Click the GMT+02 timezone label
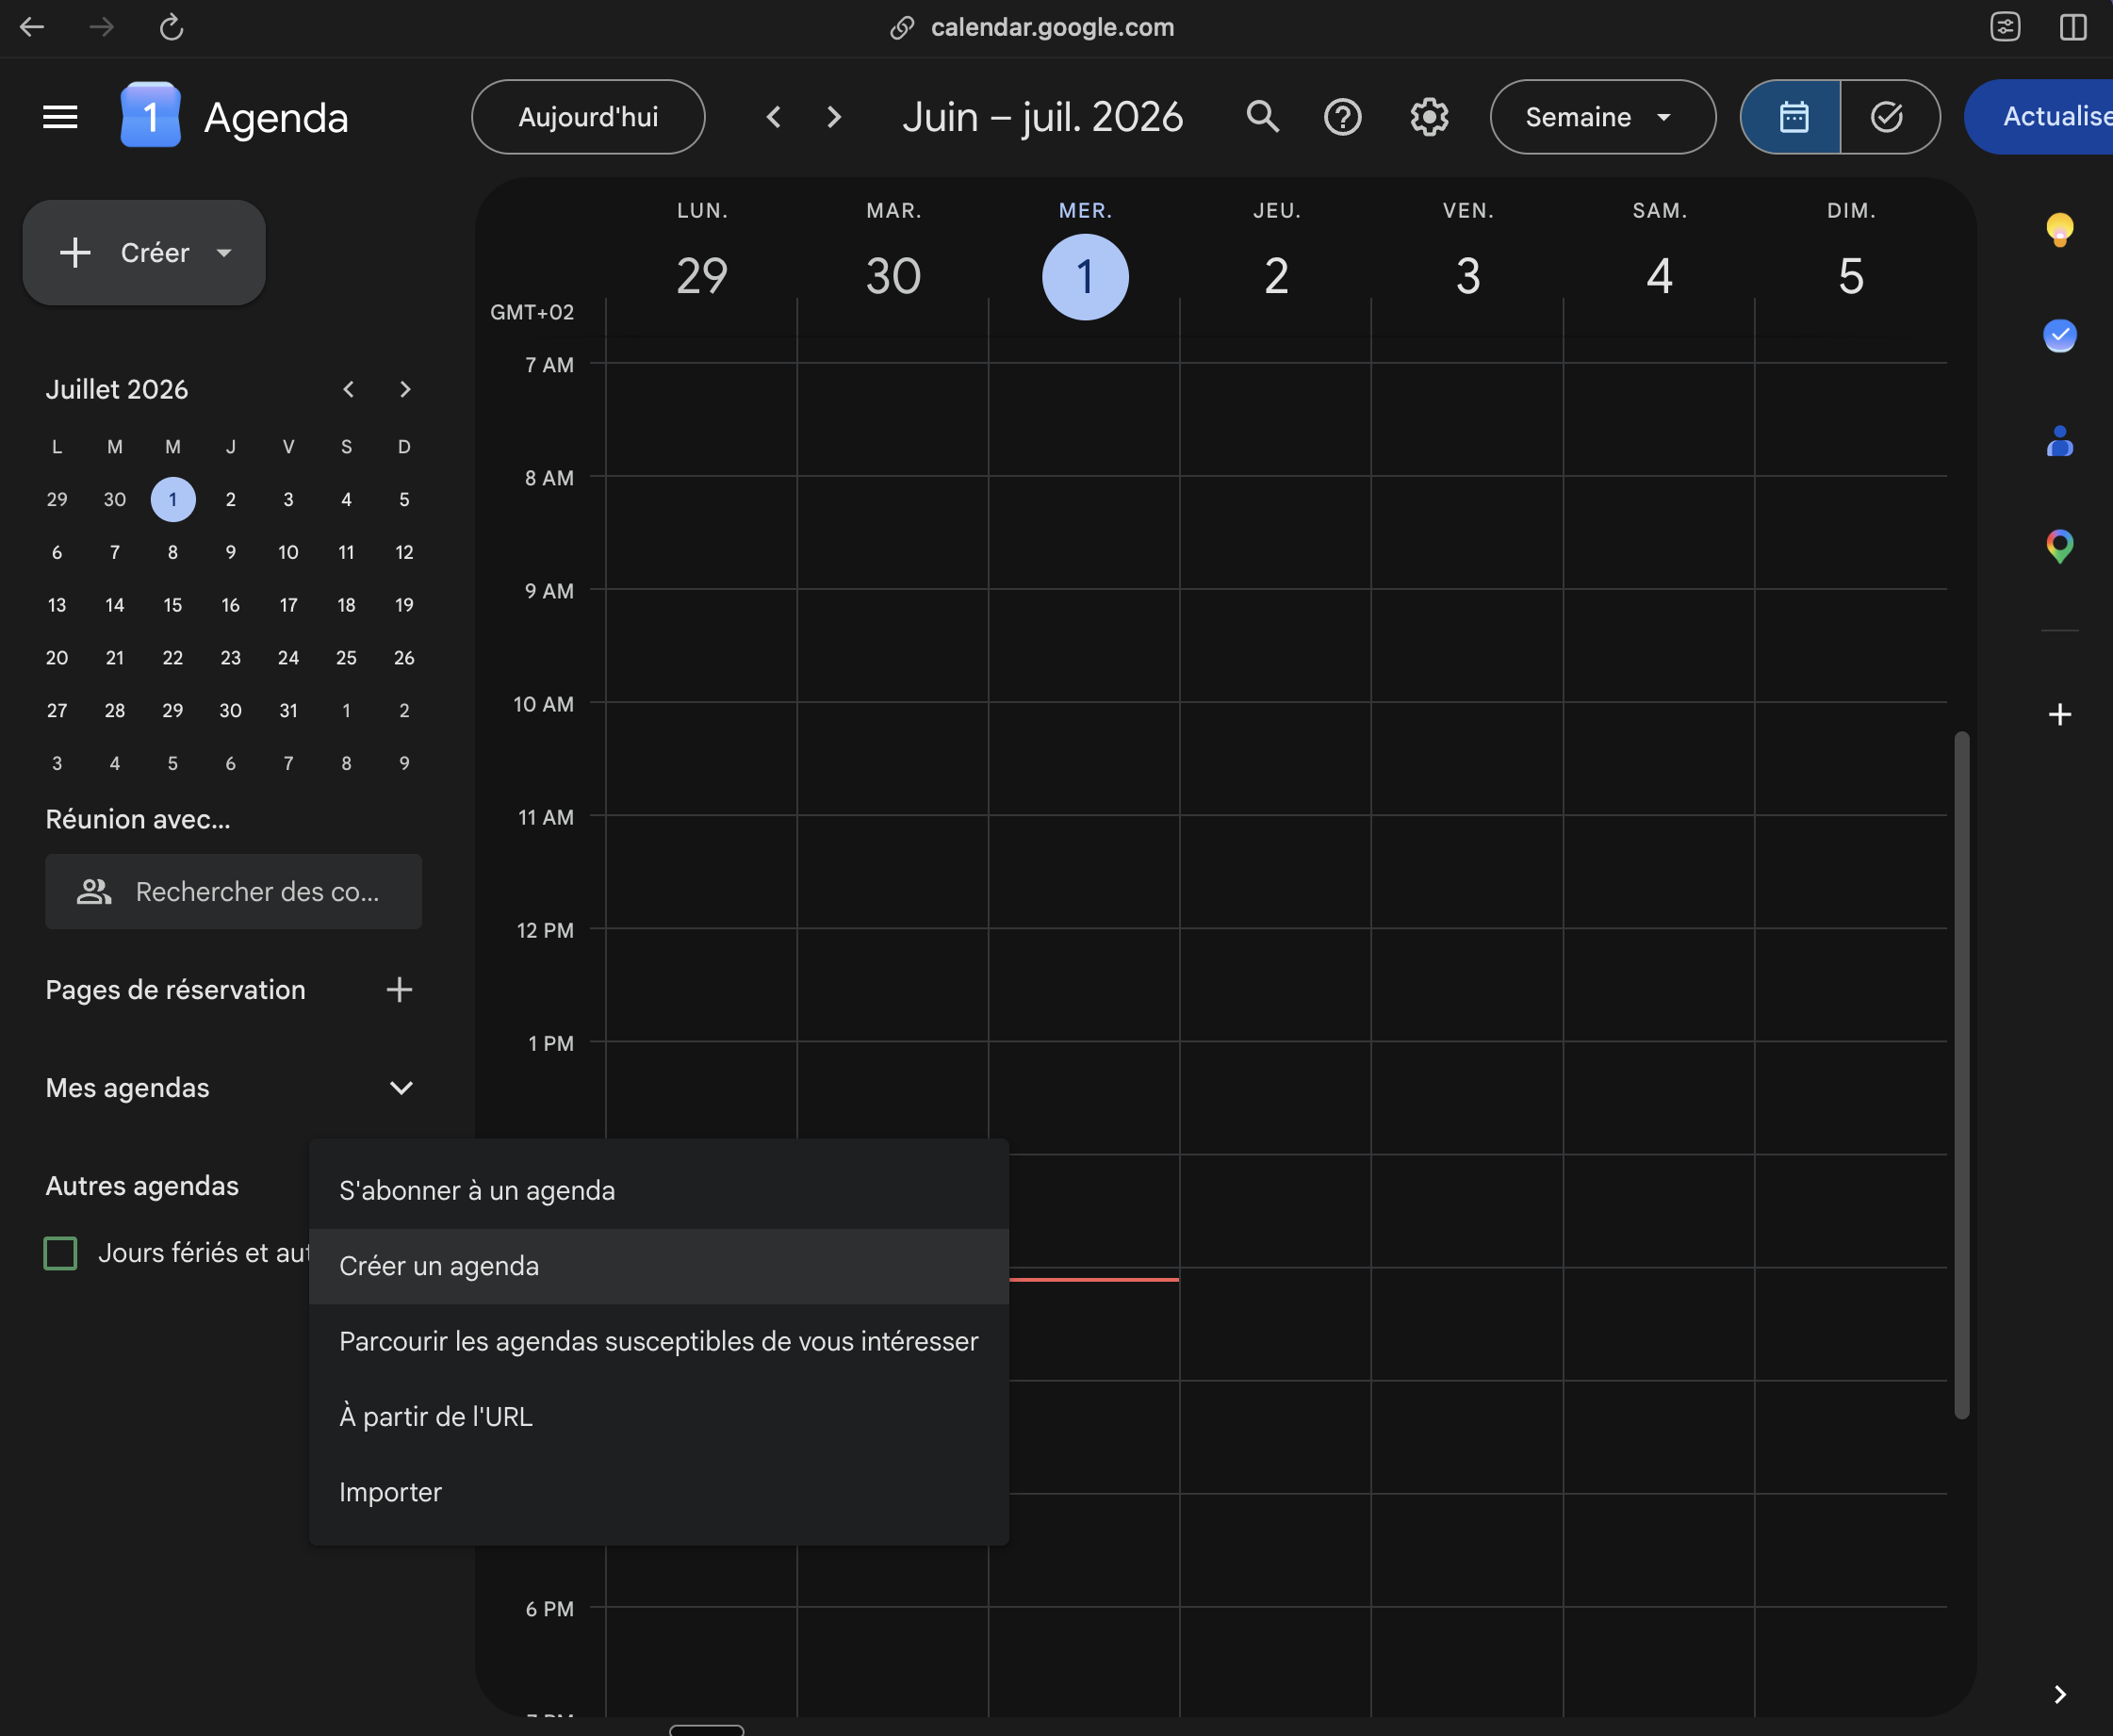 pos(532,312)
